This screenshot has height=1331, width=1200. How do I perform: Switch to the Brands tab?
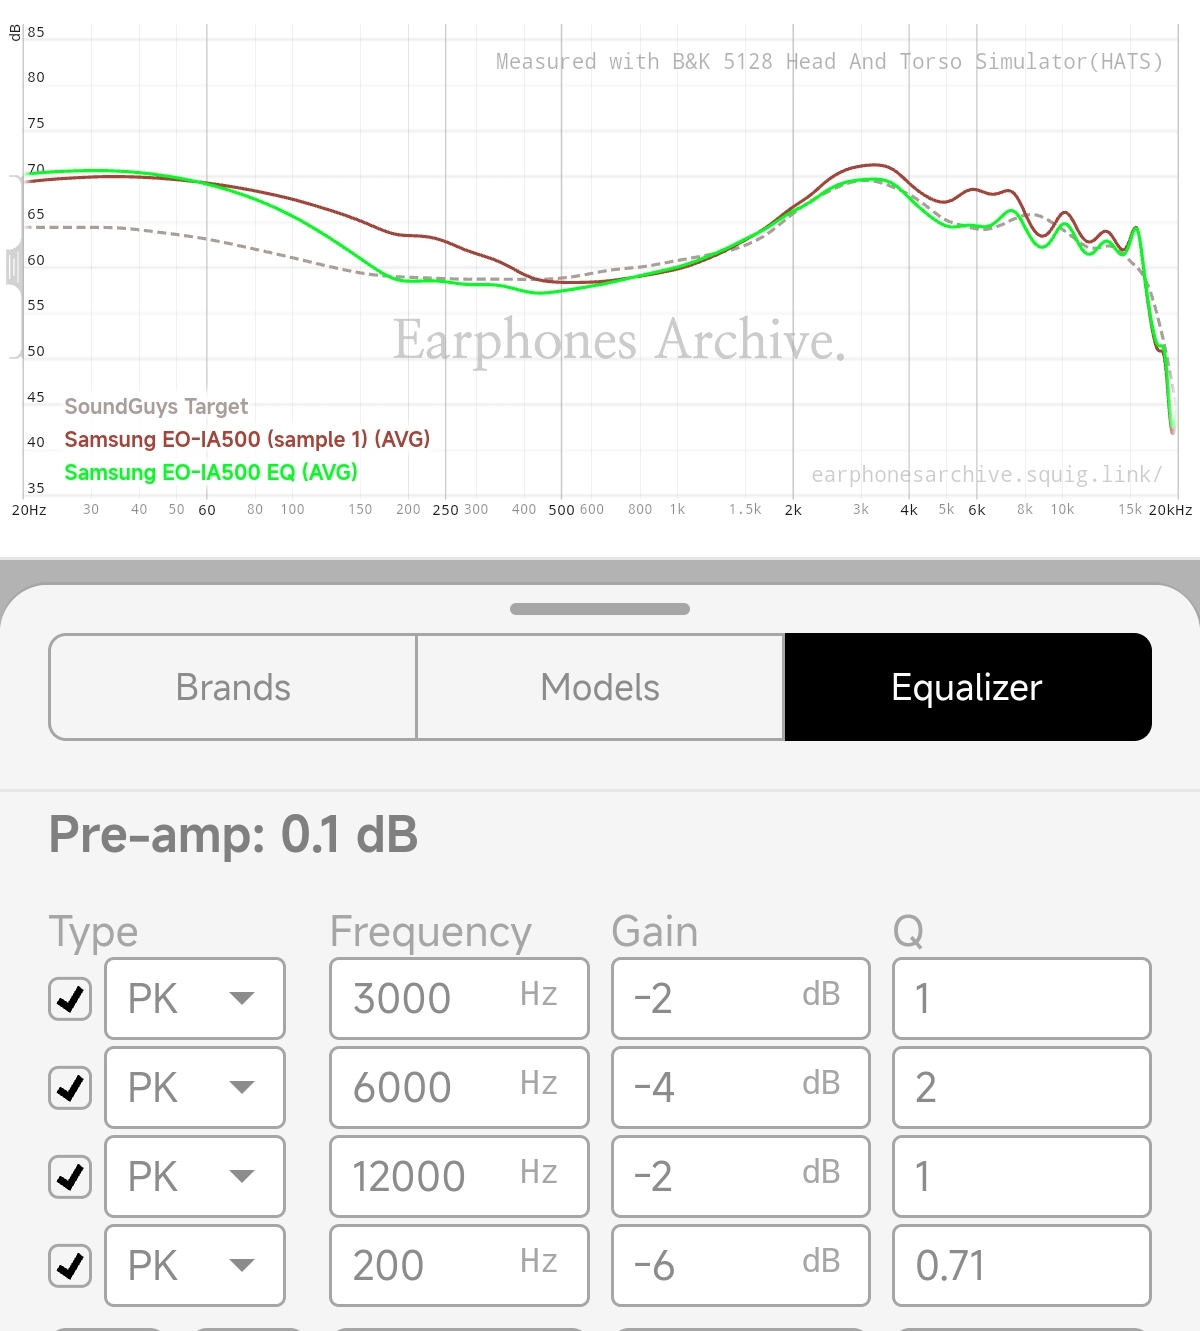(x=233, y=687)
